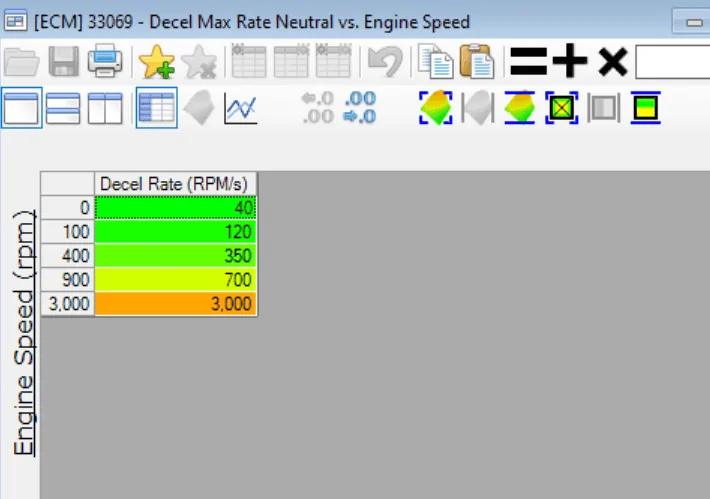Screen dimensions: 710x499
Task: Click the colored surface with horizontal blue bars icon
Action: (519, 108)
